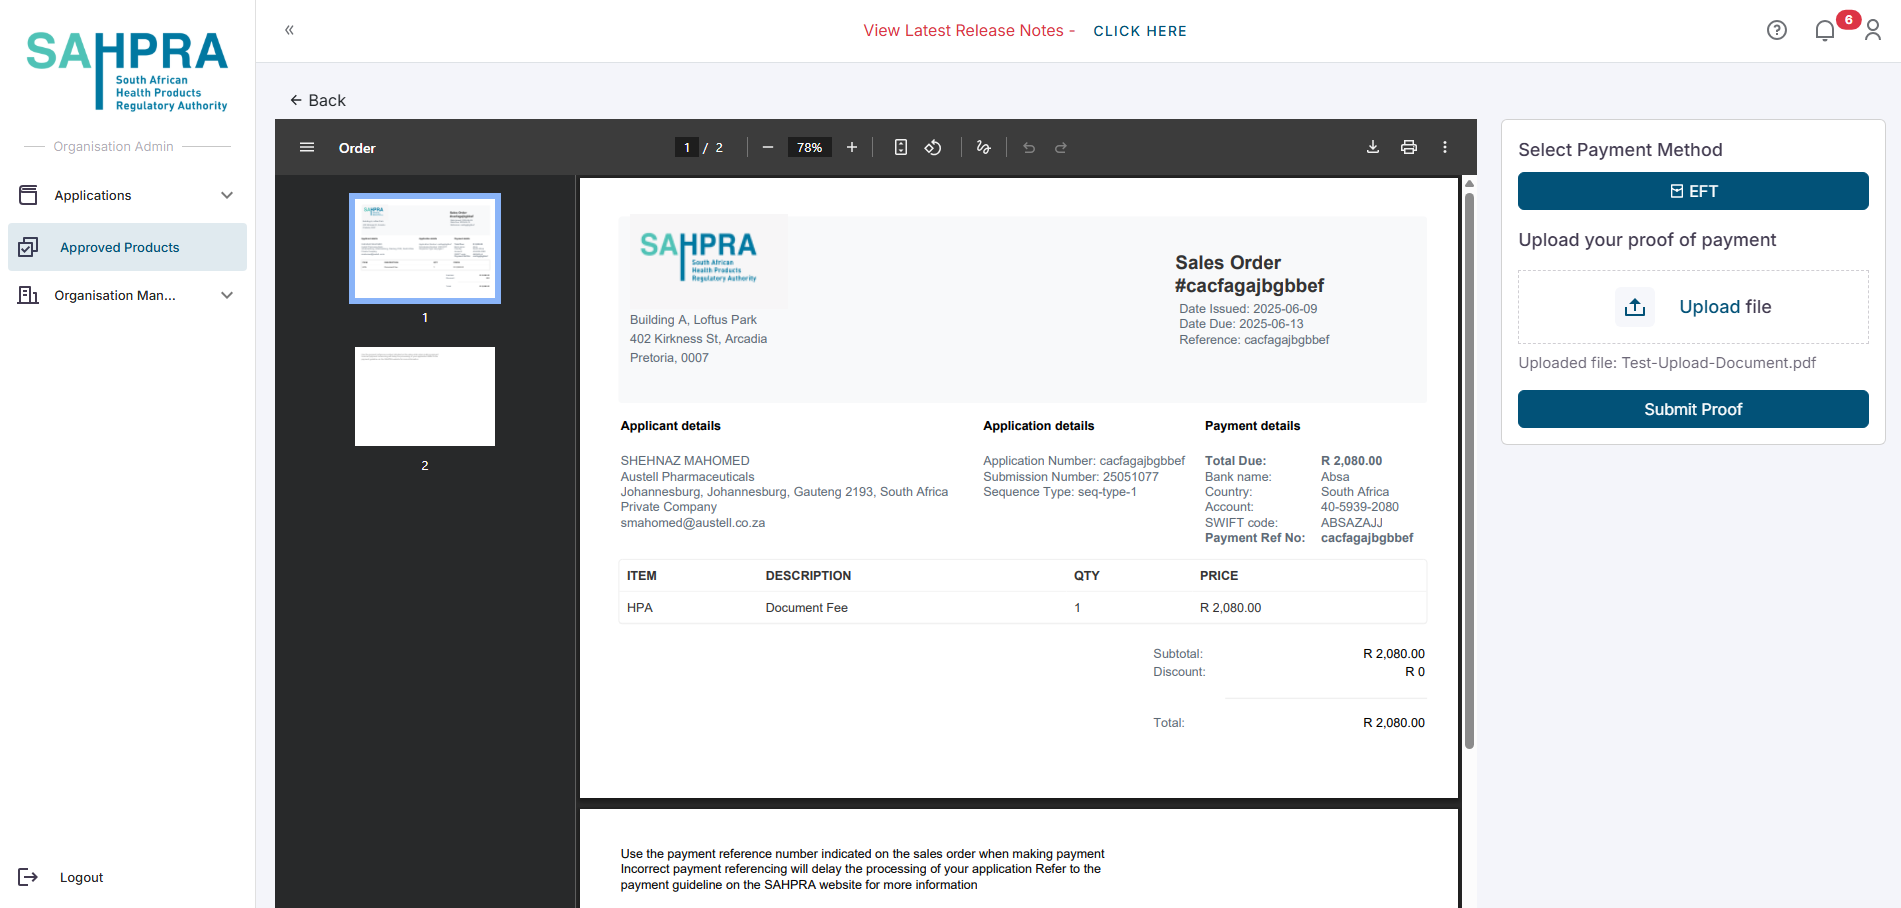Click the CLICK HERE release notes link
The width and height of the screenshot is (1901, 908).
coord(1140,31)
